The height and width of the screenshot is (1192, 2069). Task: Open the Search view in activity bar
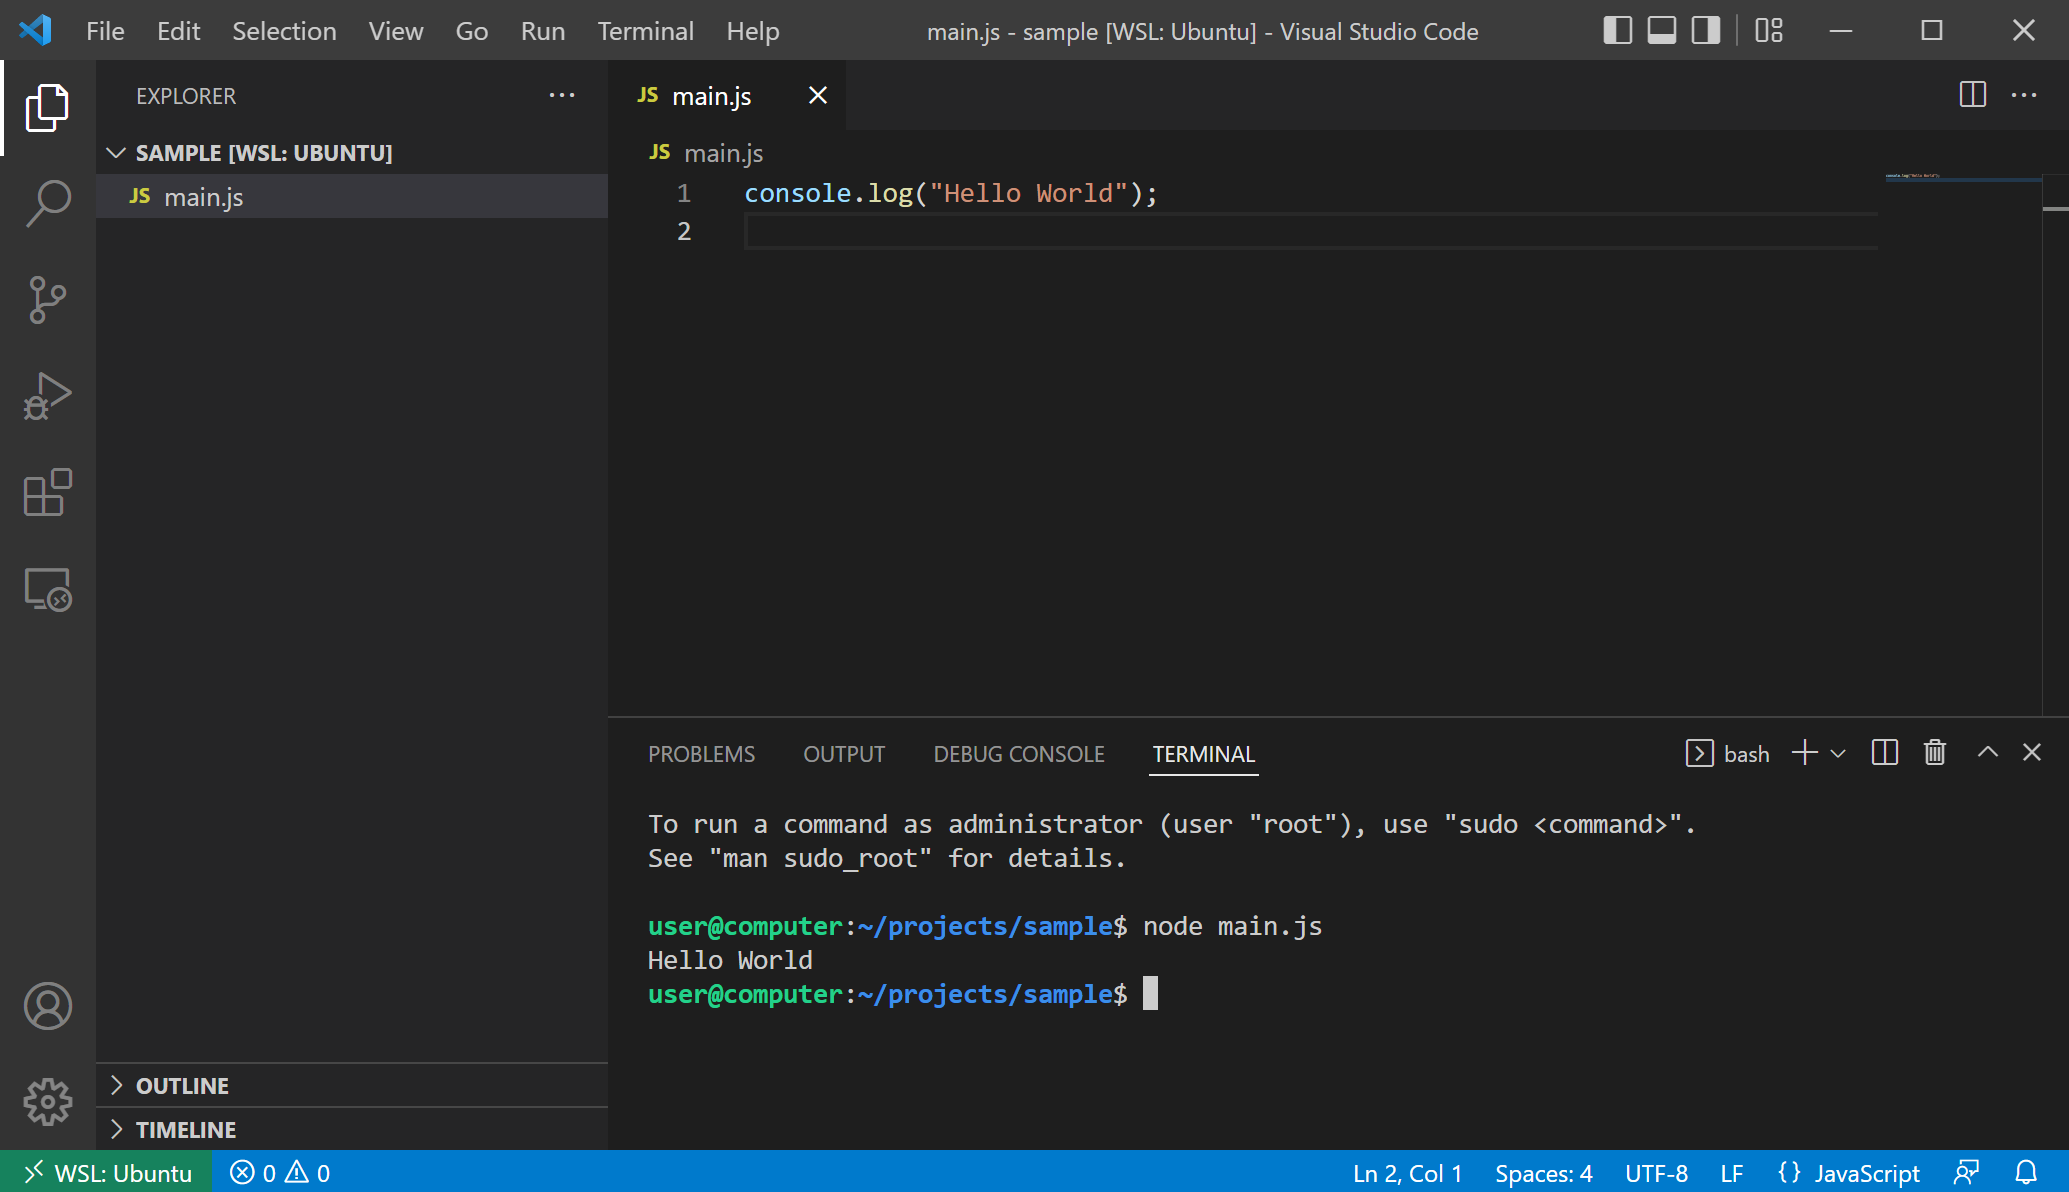pos(47,203)
